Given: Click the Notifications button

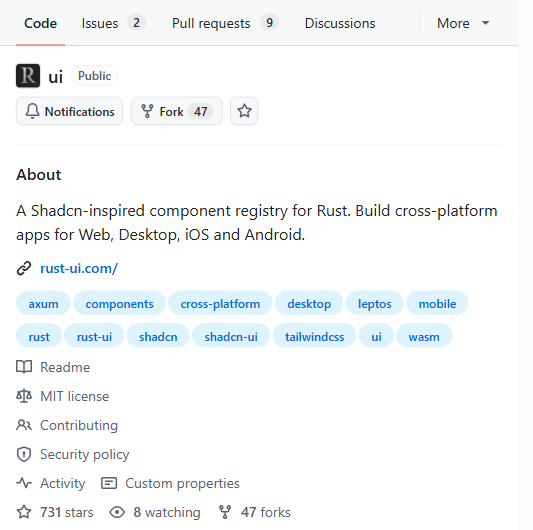Looking at the screenshot, I should click(69, 111).
